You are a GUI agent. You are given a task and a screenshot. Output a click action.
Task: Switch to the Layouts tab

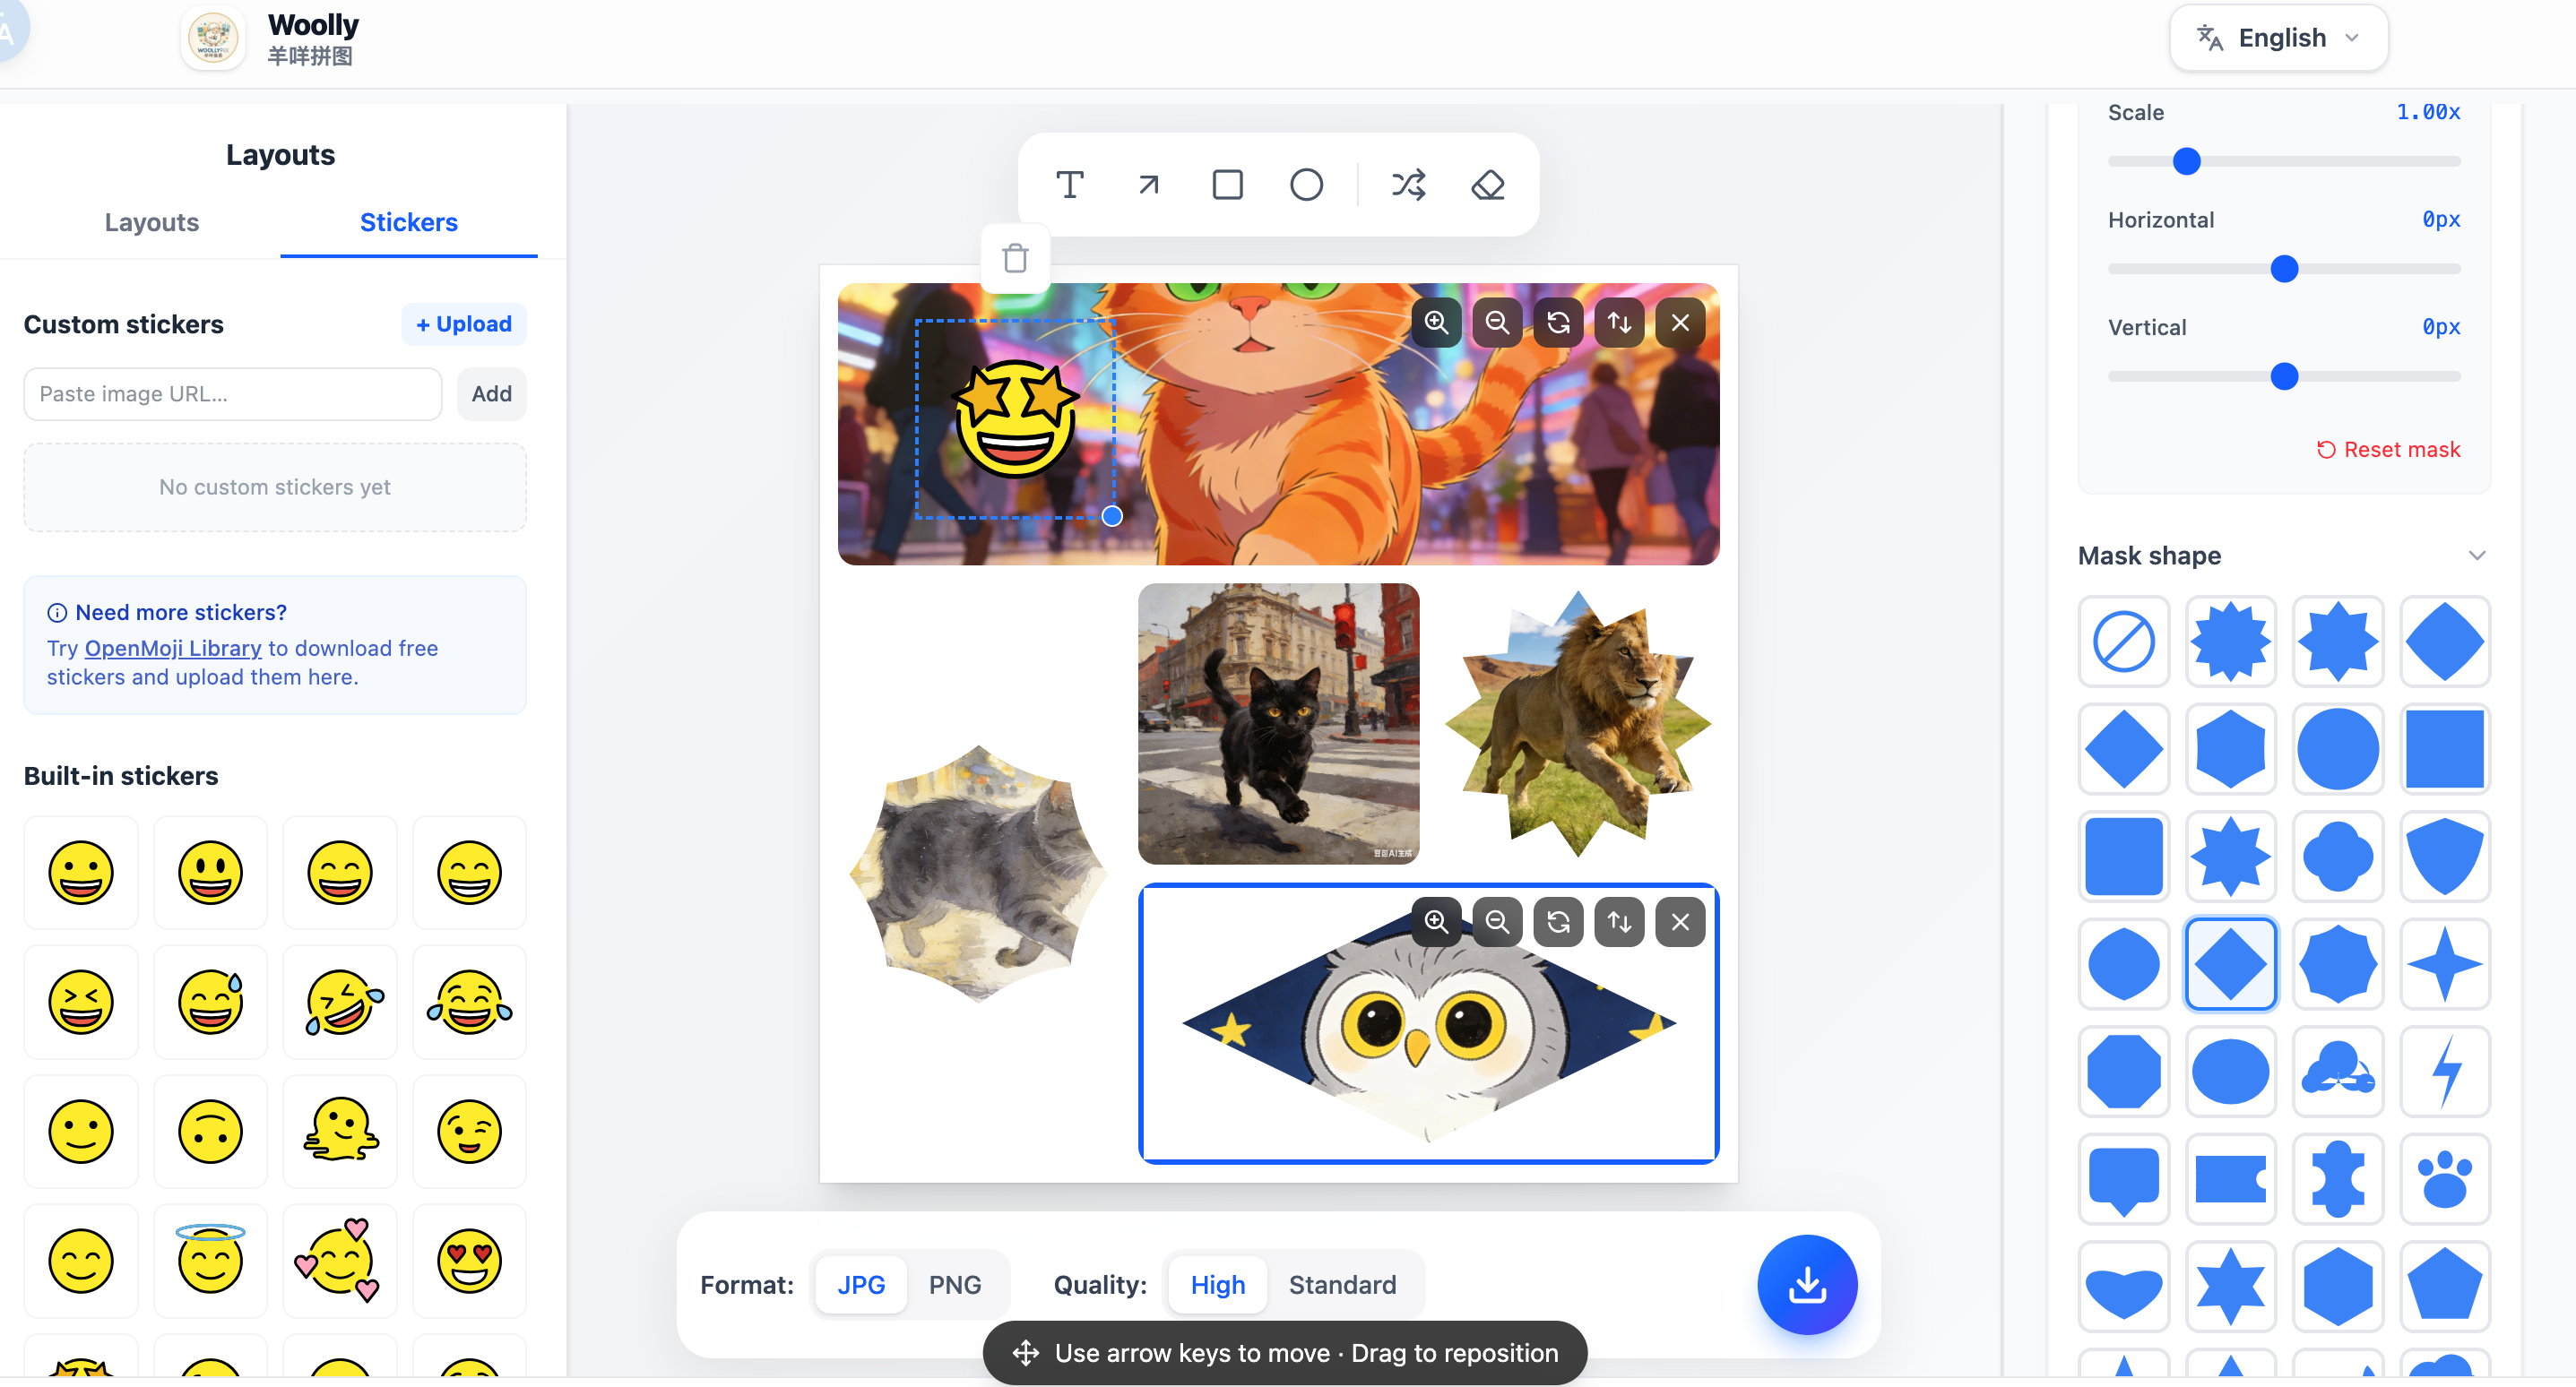[152, 222]
